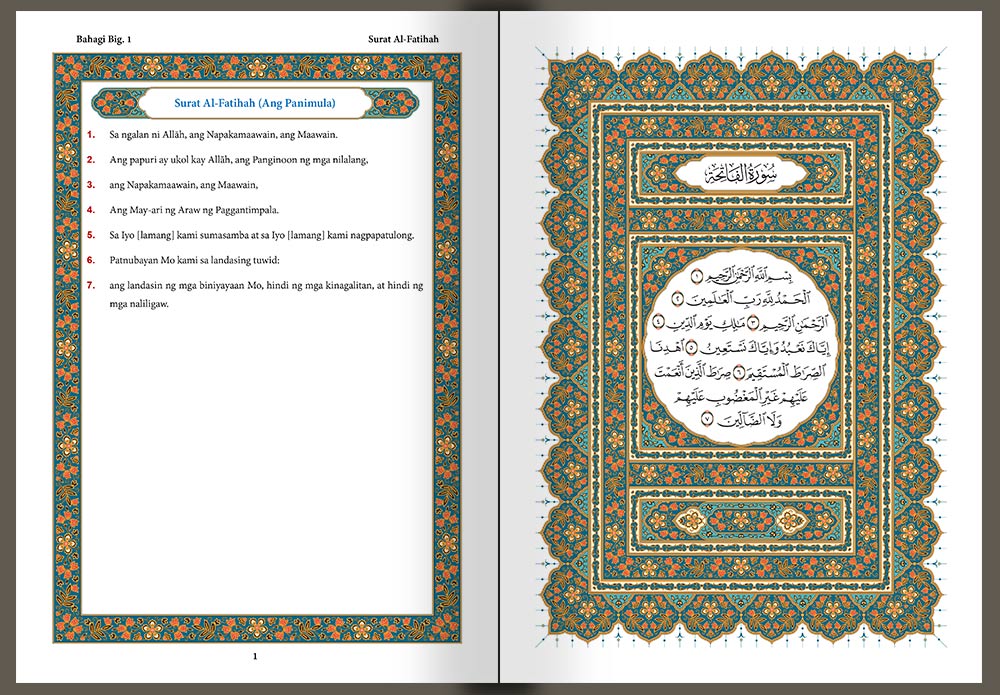Click the red verse number "1."
This screenshot has width=1000, height=695.
click(91, 135)
